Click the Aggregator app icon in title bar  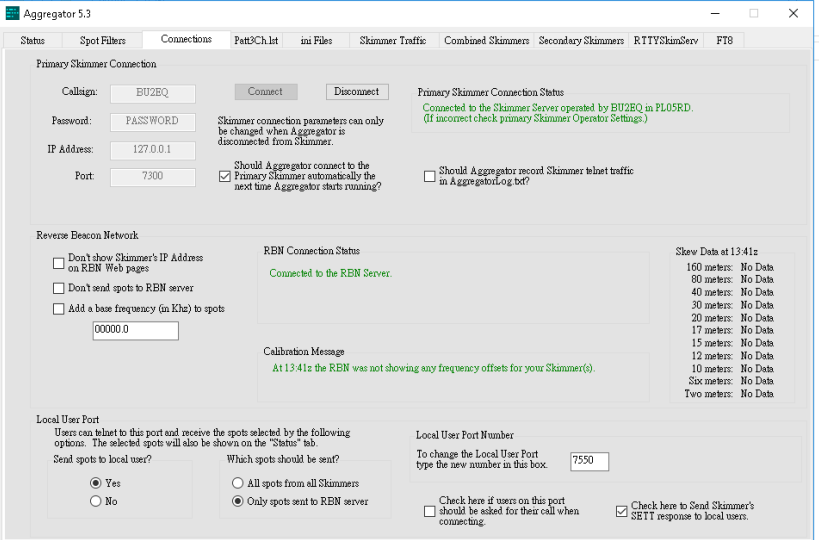pos(12,14)
